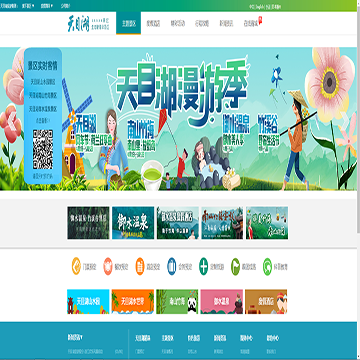Click the green flag circle icon
Viewport: 360px width, 360px height.
tap(236, 267)
